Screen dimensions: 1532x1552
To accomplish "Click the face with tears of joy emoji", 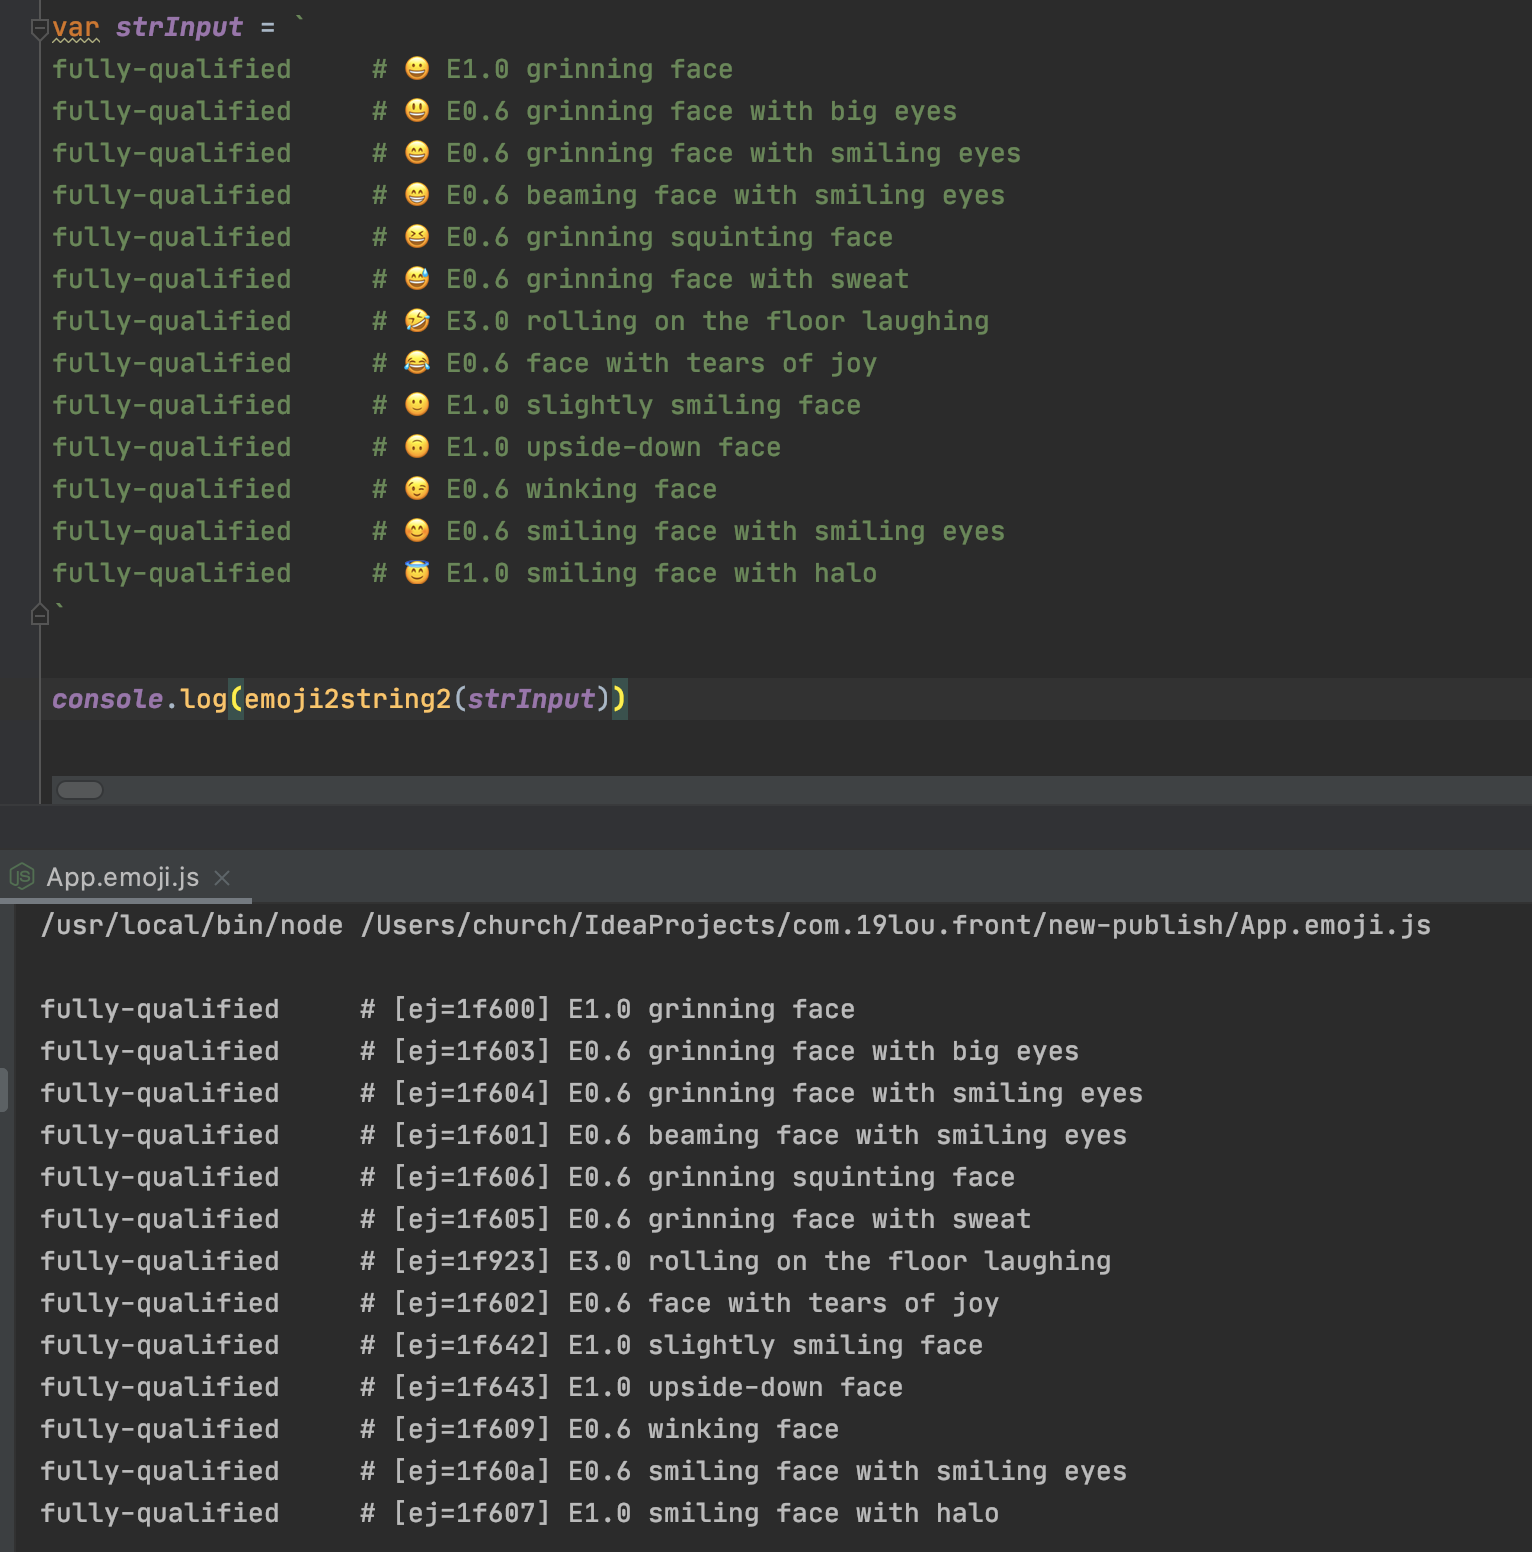I will point(417,362).
